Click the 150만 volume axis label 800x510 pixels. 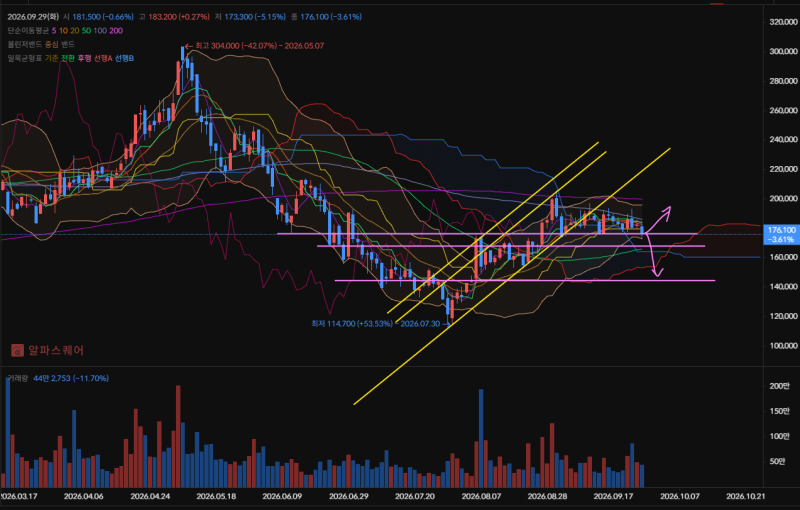point(779,411)
